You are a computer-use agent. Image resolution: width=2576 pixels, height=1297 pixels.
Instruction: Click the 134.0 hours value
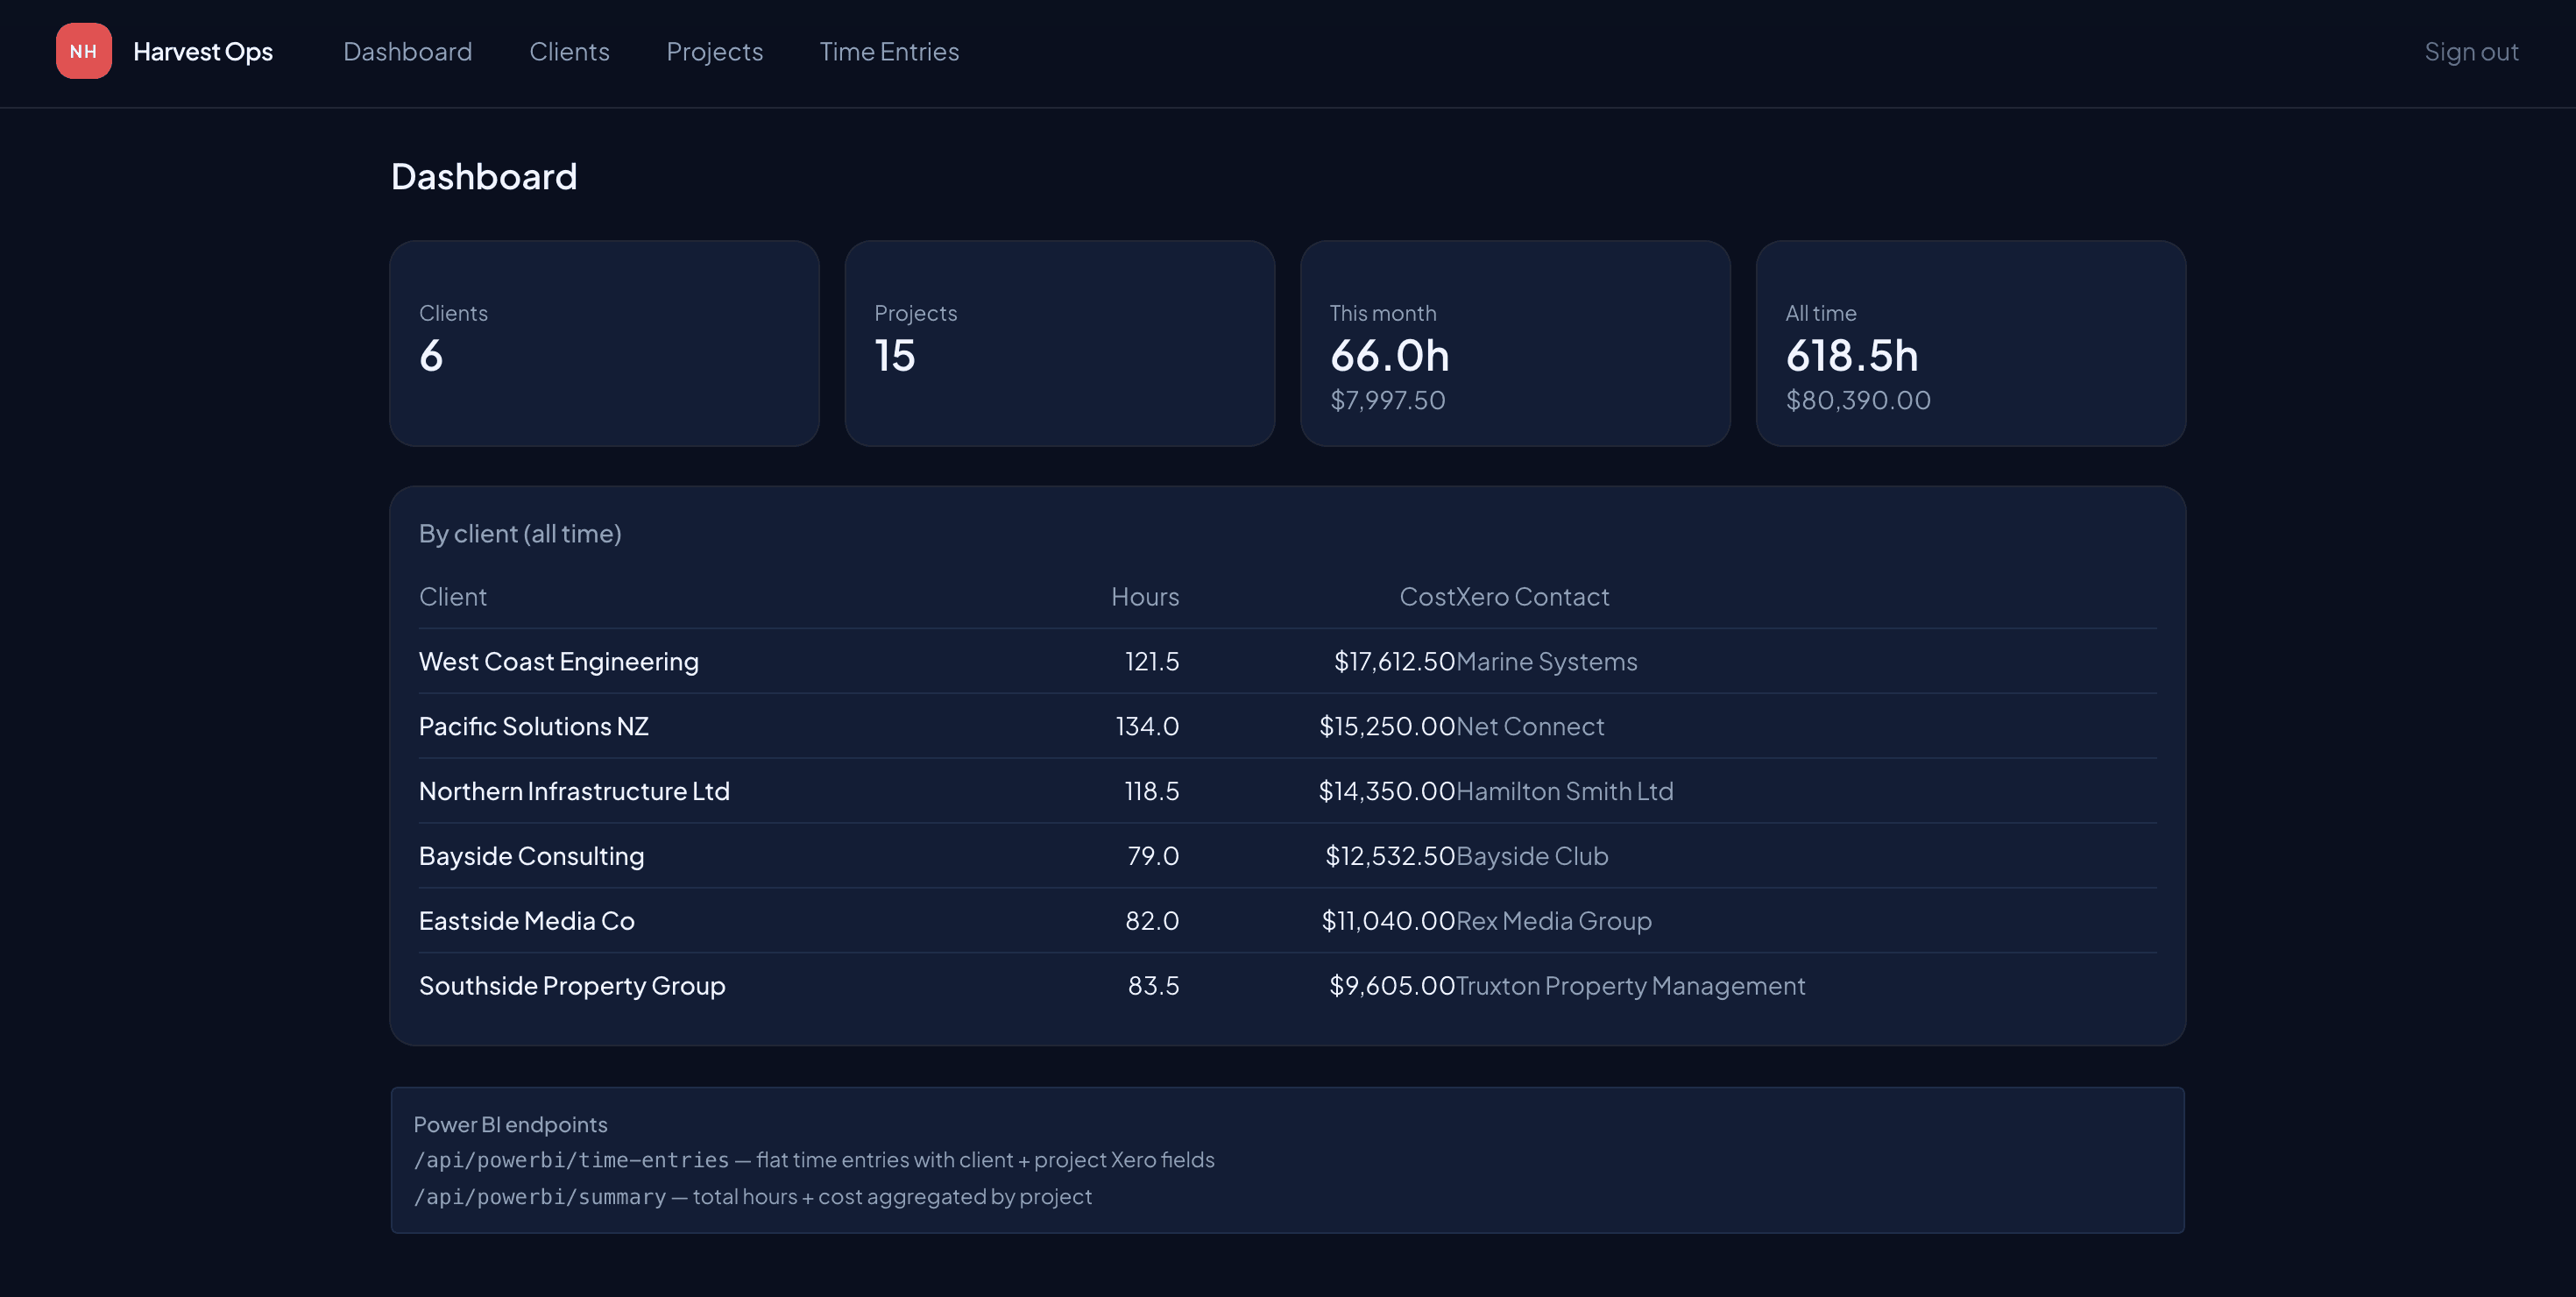pos(1147,726)
